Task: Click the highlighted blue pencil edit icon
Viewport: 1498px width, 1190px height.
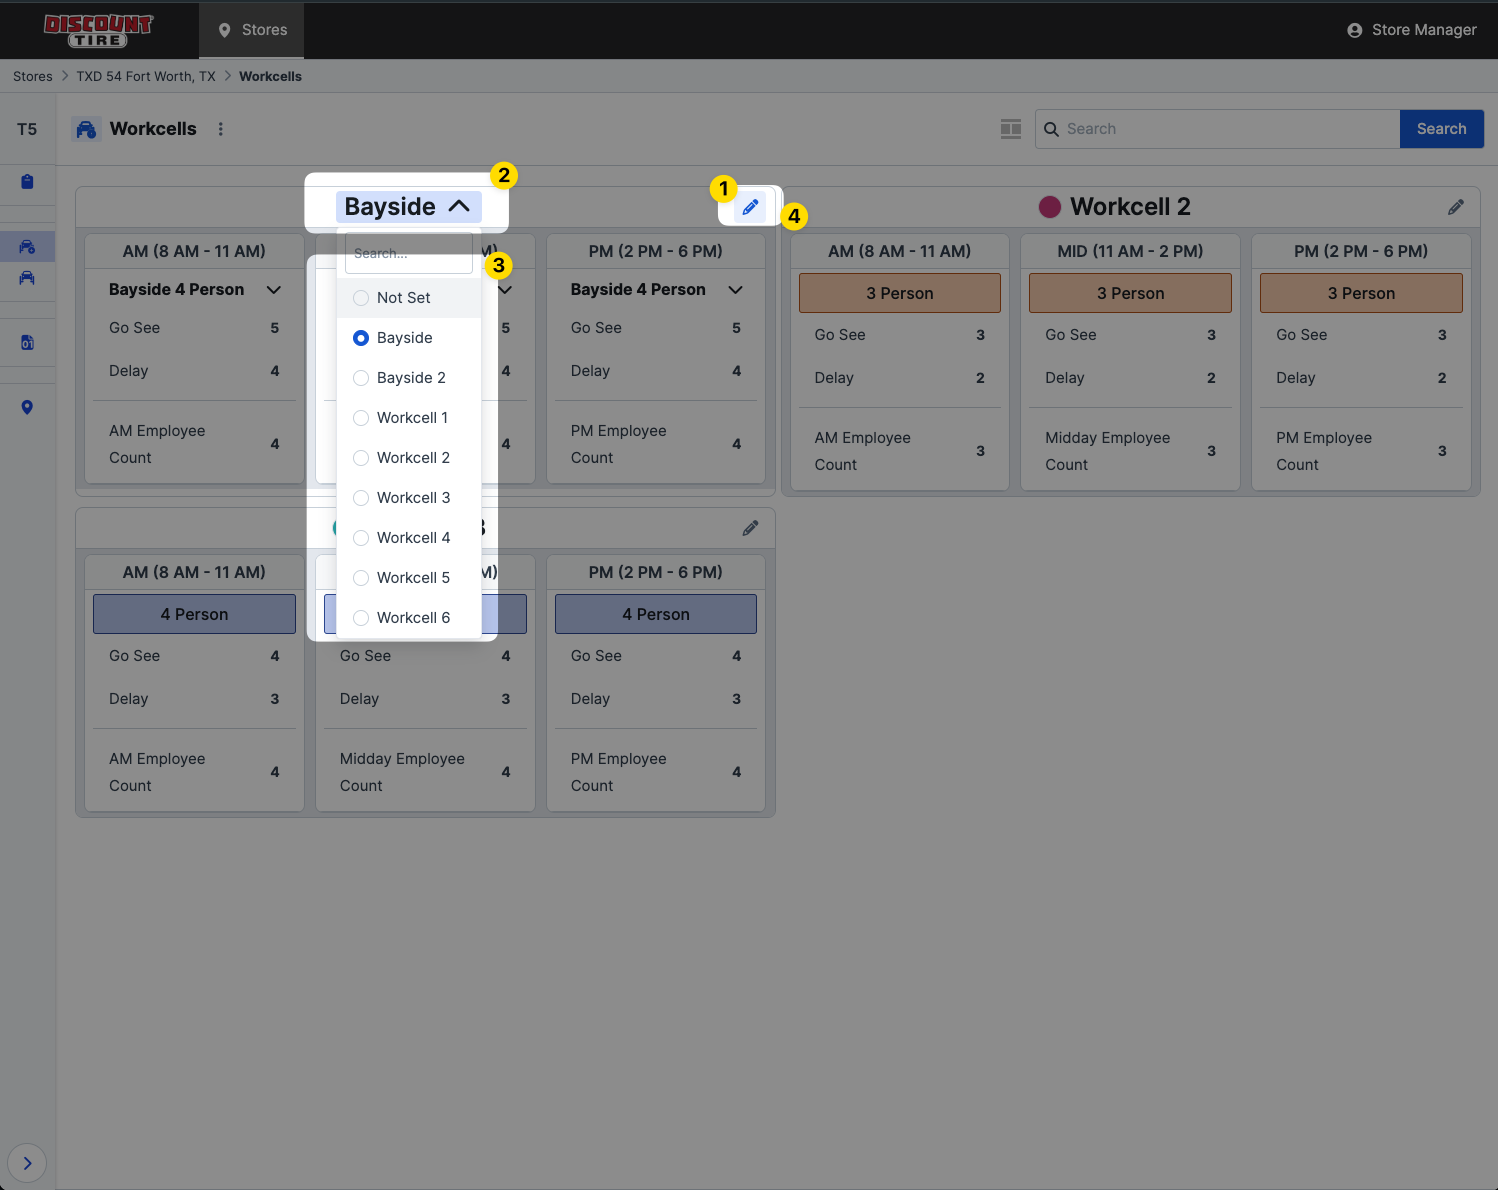Action: pyautogui.click(x=750, y=207)
